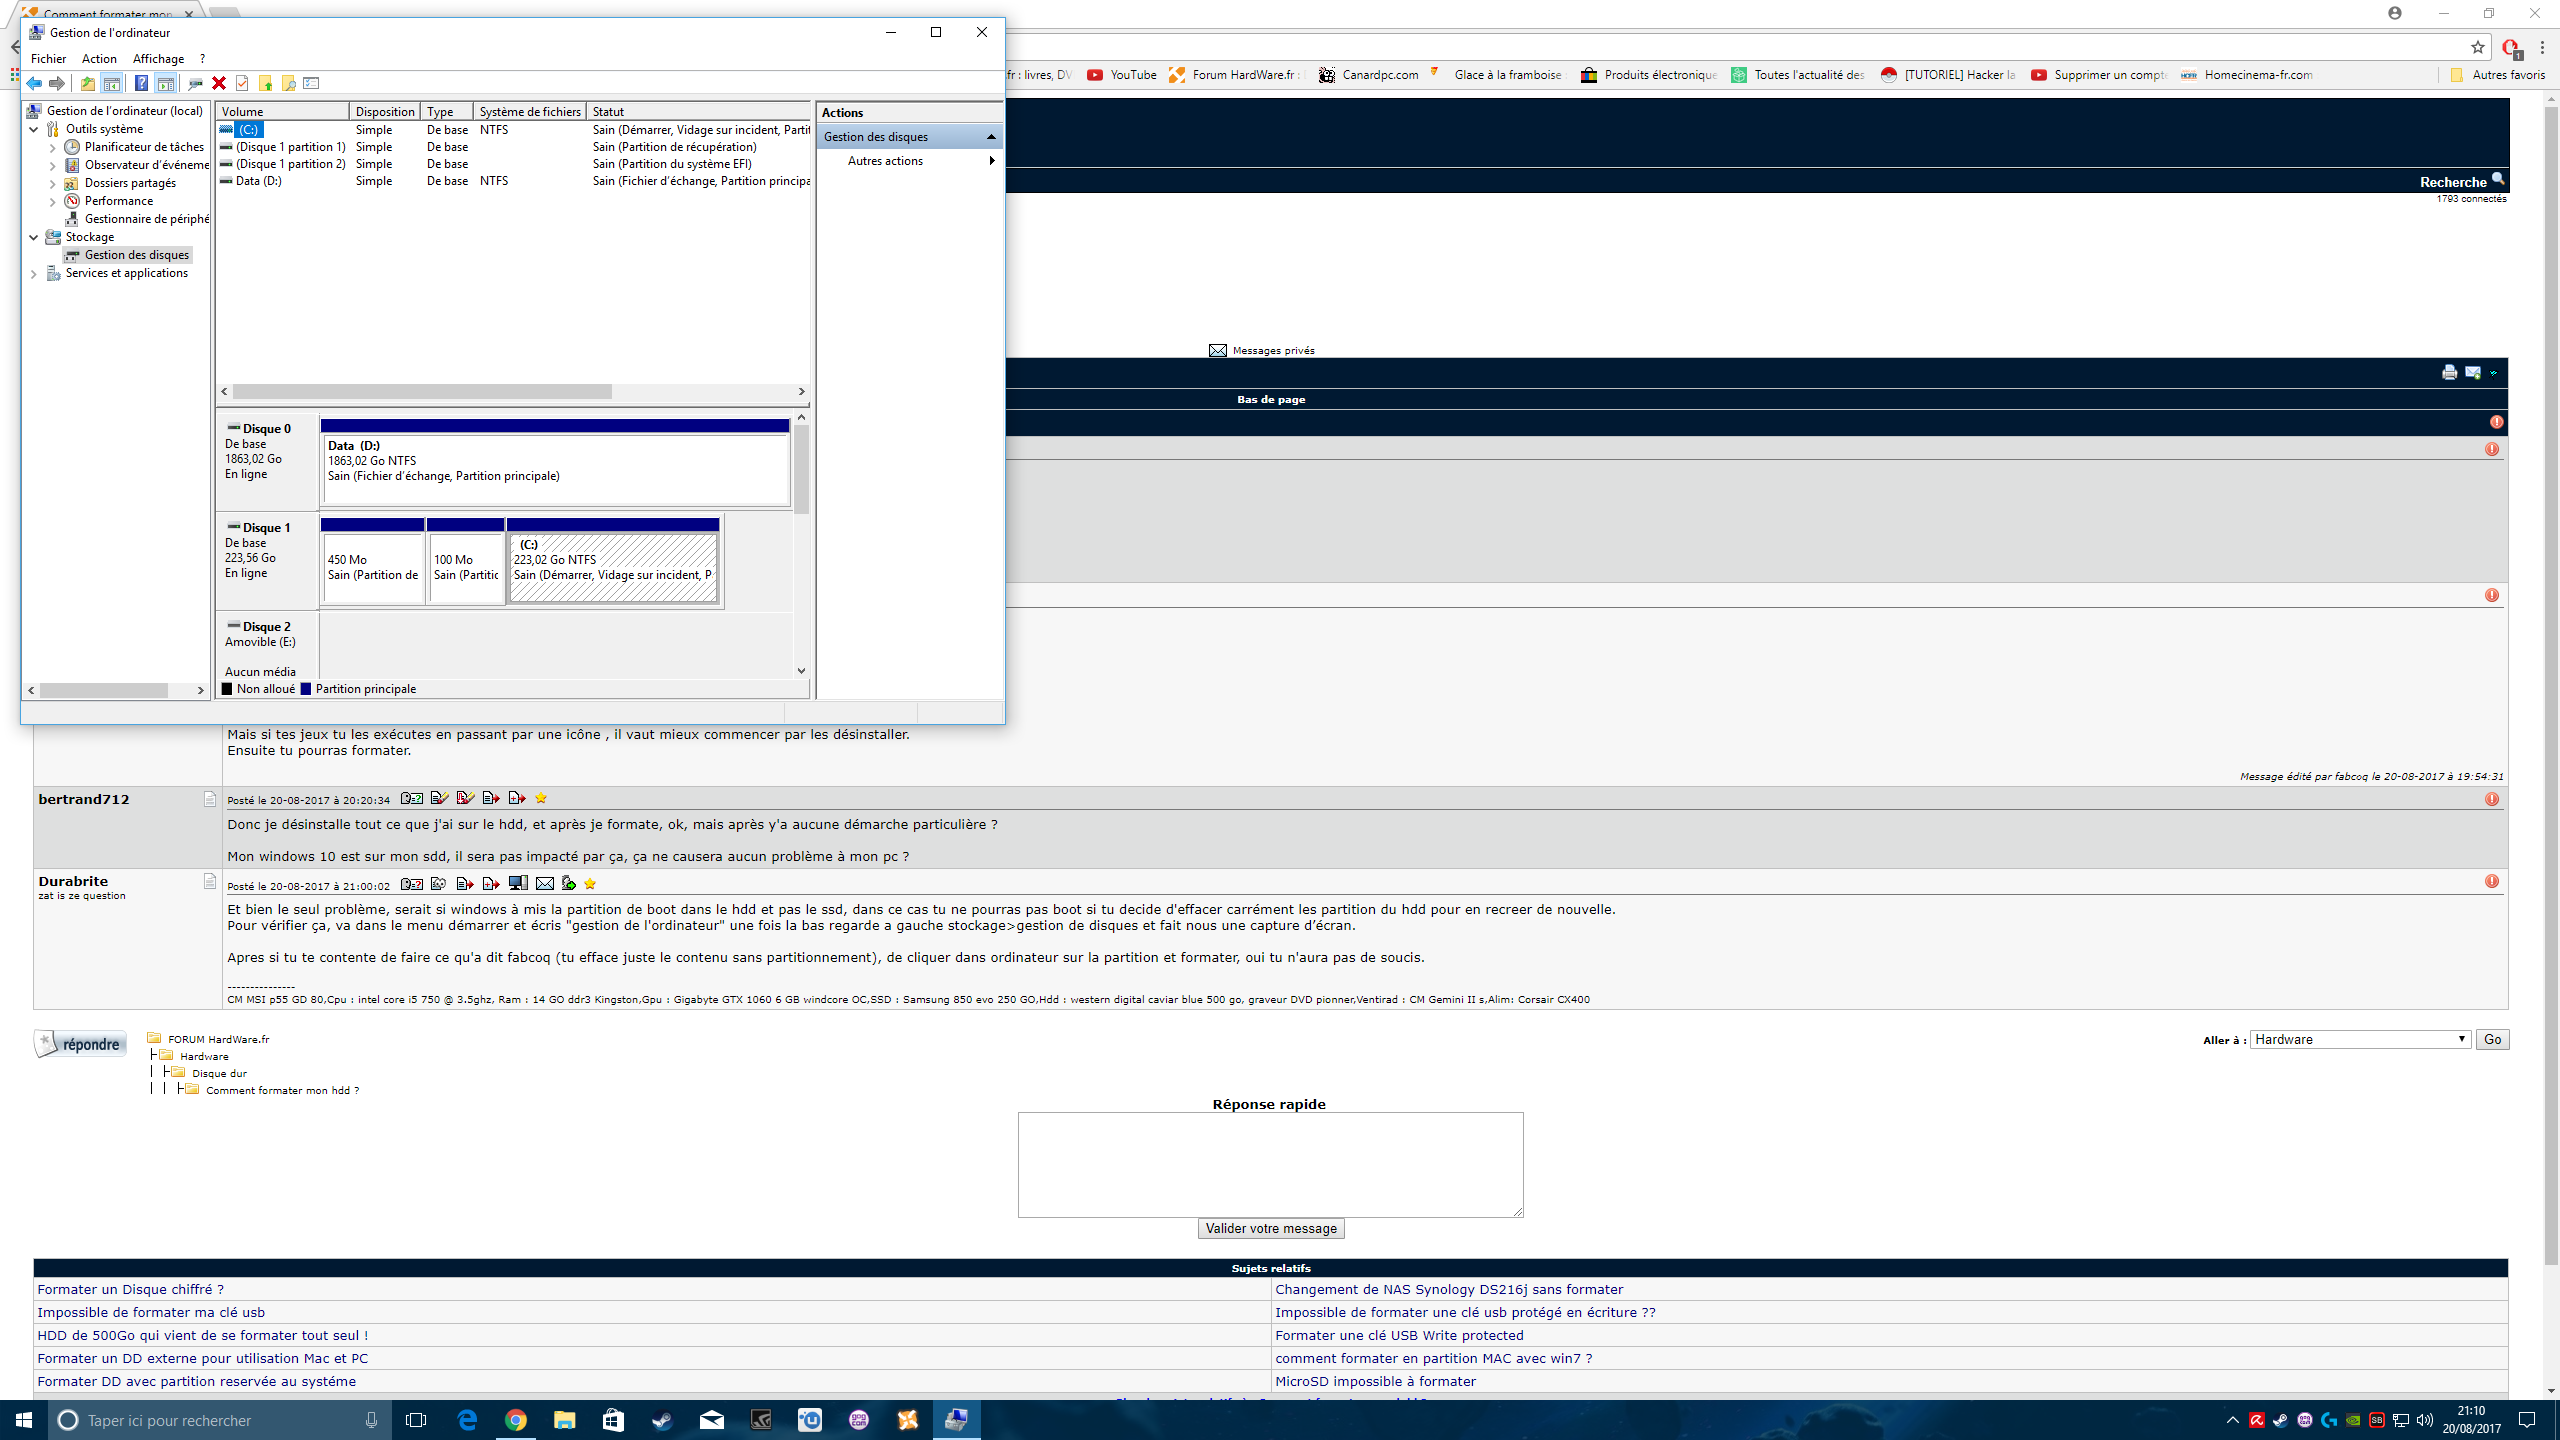Click the Steam icon in the taskbar

(x=662, y=1420)
